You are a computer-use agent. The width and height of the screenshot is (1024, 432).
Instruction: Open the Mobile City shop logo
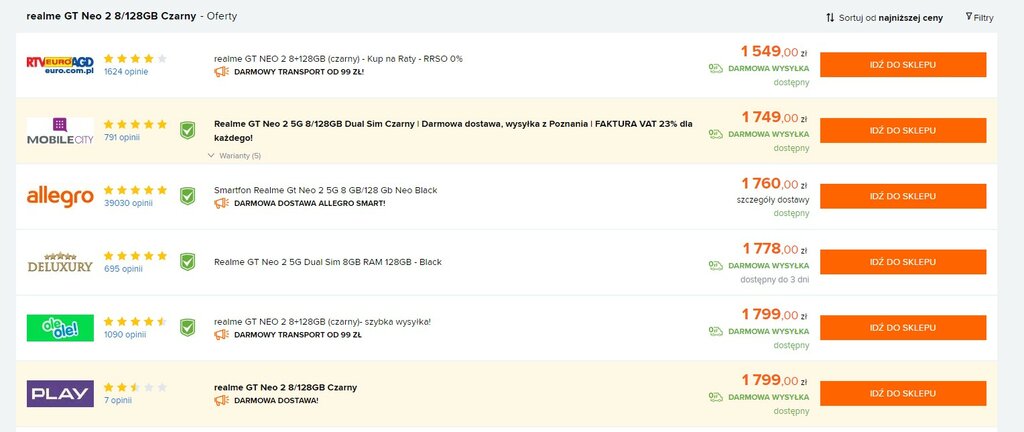pyautogui.click(x=60, y=131)
